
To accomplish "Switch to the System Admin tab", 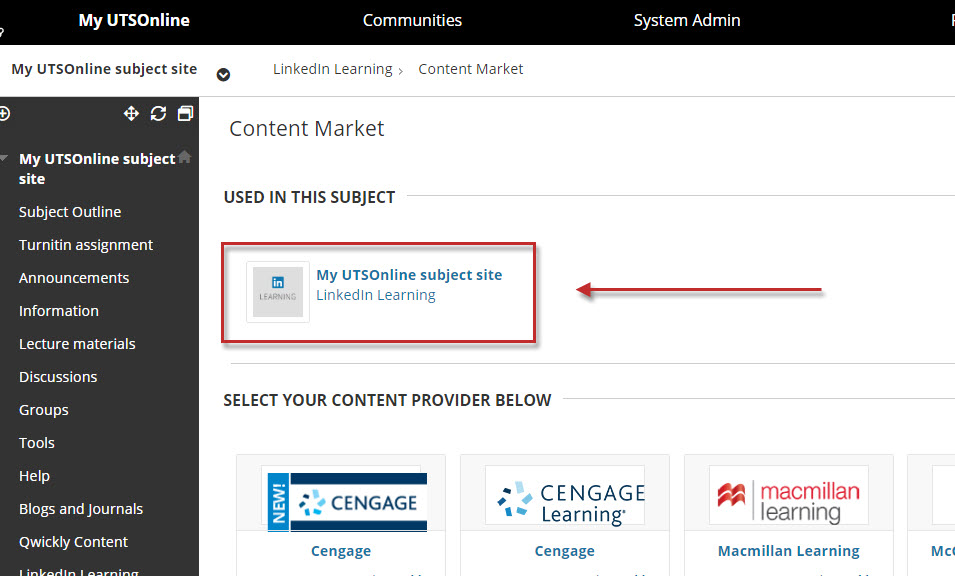I will [687, 20].
